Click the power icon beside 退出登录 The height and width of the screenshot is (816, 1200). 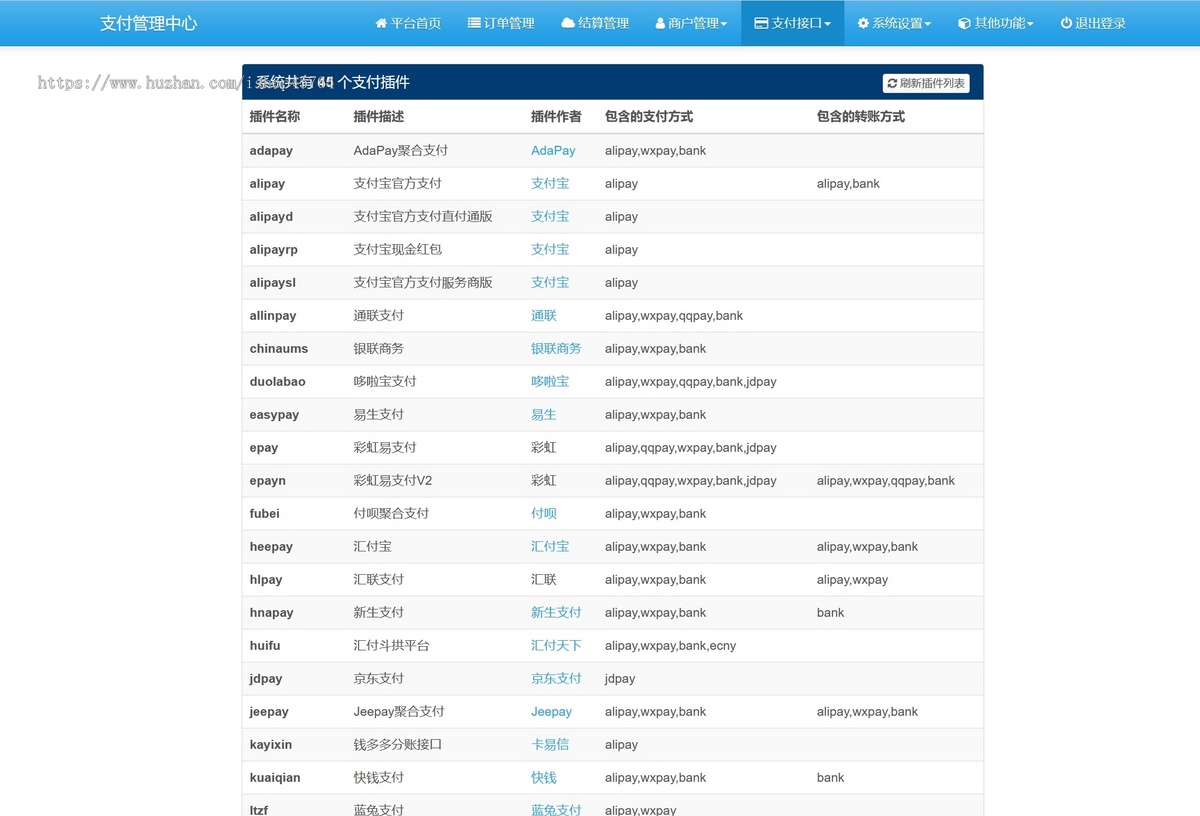1066,23
